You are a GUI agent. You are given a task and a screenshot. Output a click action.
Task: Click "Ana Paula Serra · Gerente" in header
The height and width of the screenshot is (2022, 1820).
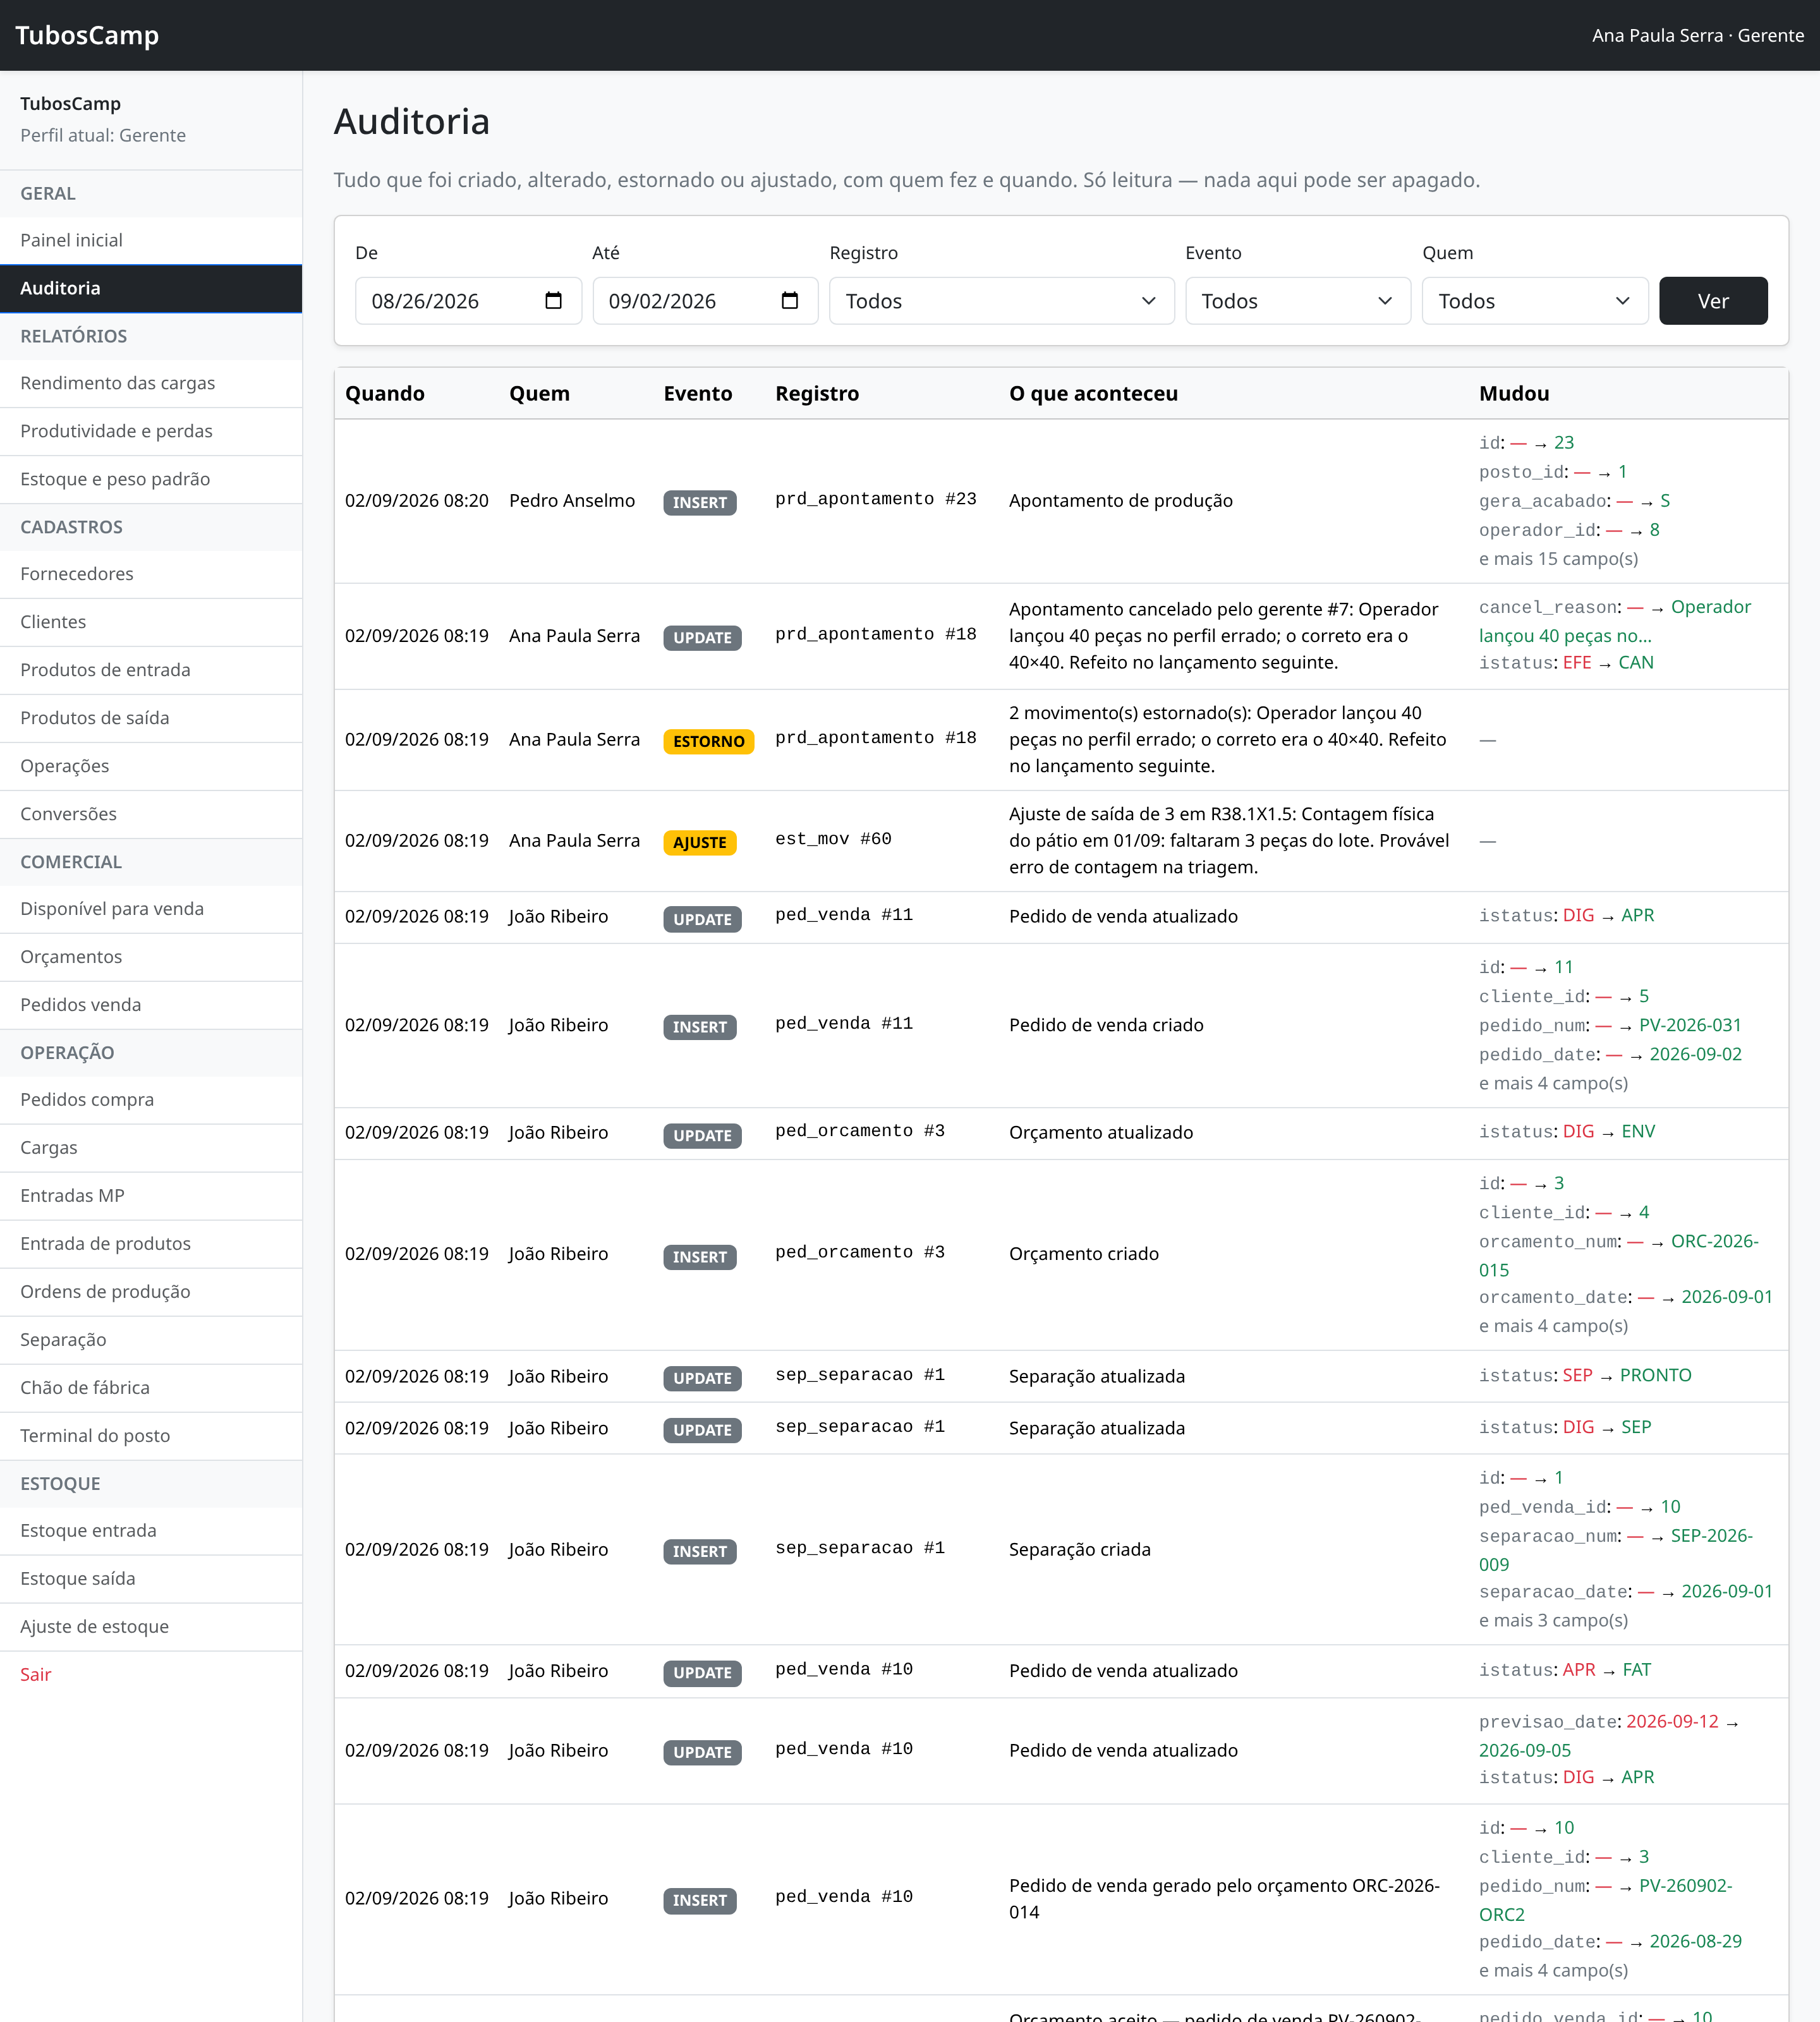[1698, 35]
